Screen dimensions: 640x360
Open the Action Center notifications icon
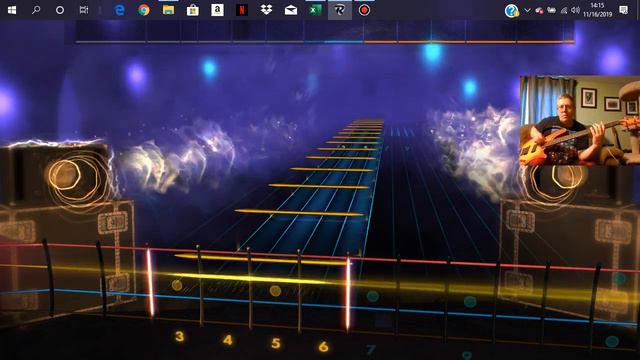pyautogui.click(x=623, y=10)
